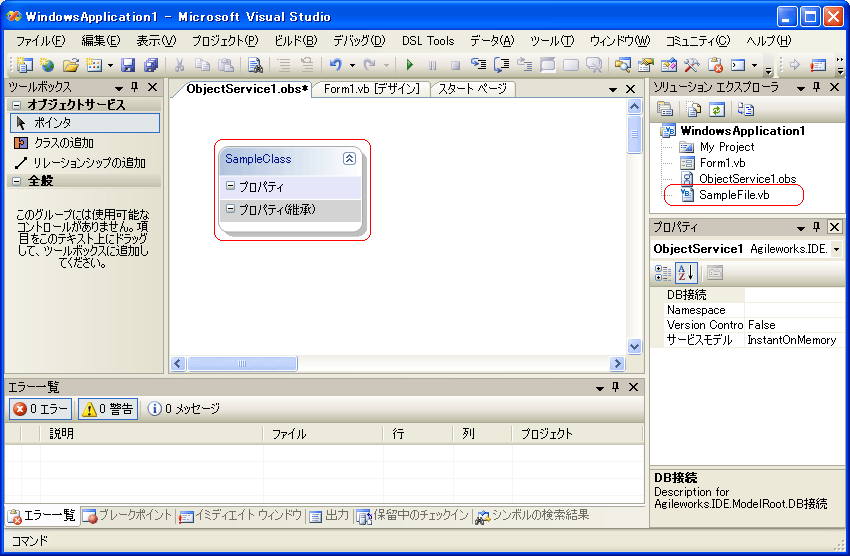The width and height of the screenshot is (850, 556).
Task: Open the Undo history dropdown arrow
Action: [x=352, y=65]
